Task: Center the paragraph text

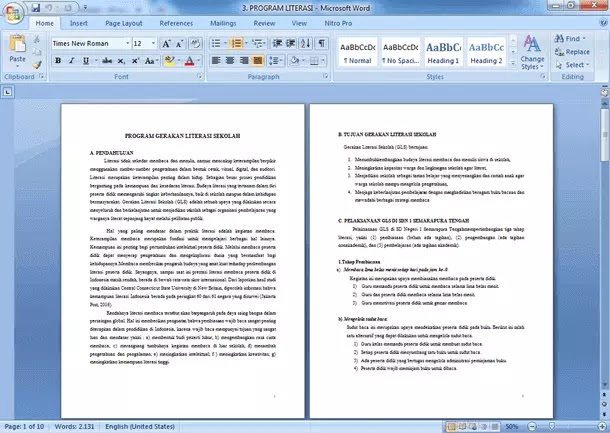Action: [x=230, y=61]
